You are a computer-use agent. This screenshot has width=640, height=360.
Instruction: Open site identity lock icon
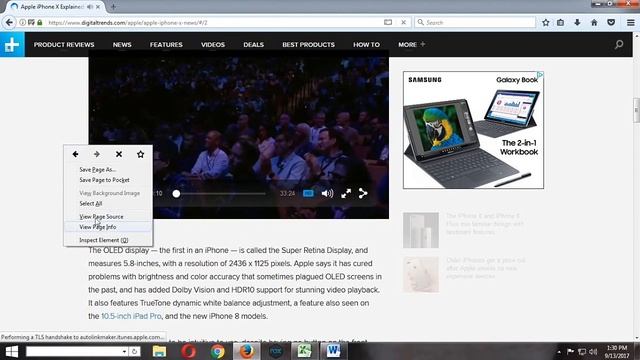(x=40, y=22)
